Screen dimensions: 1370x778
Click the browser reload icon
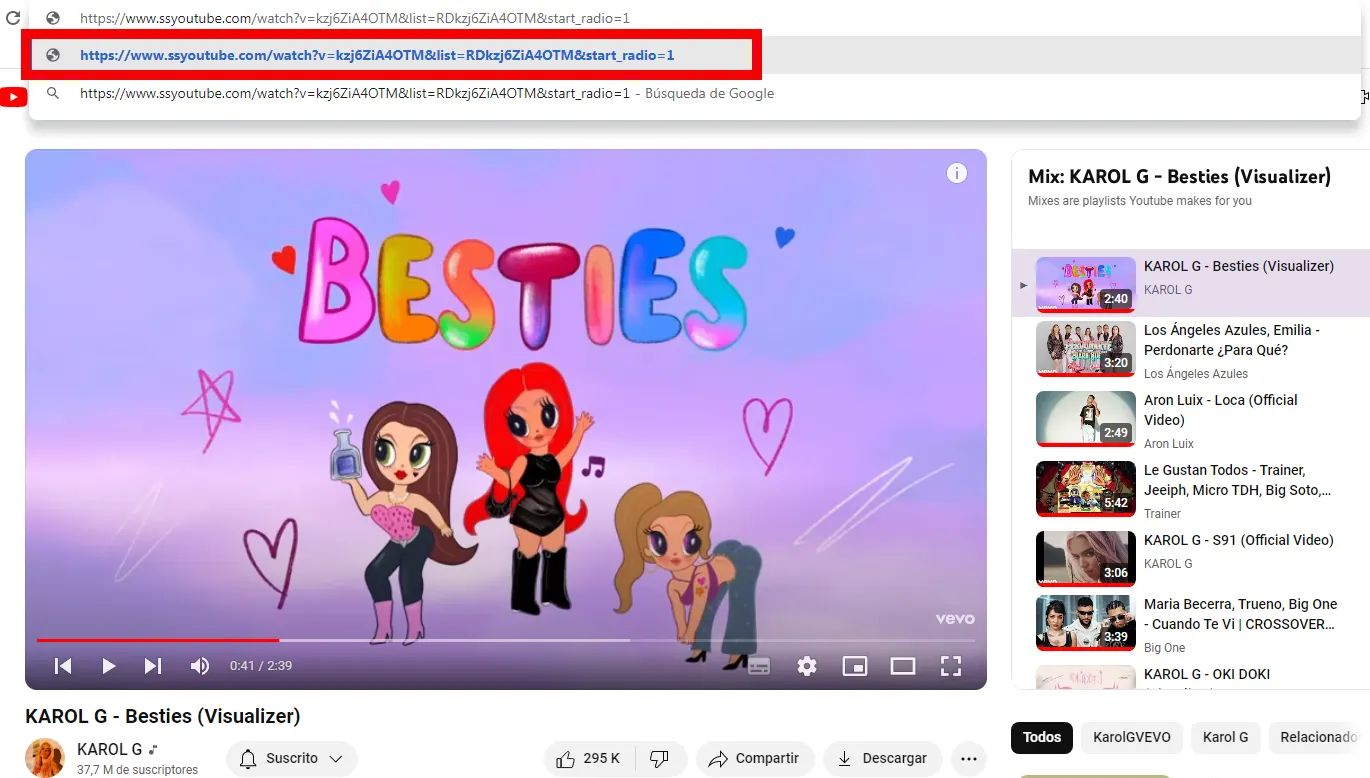[13, 18]
